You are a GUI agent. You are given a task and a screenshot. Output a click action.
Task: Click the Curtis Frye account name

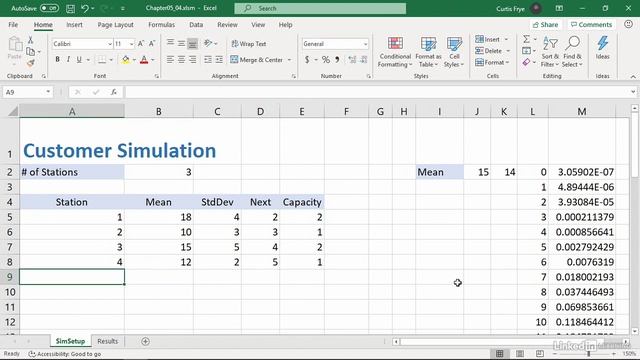click(x=510, y=8)
